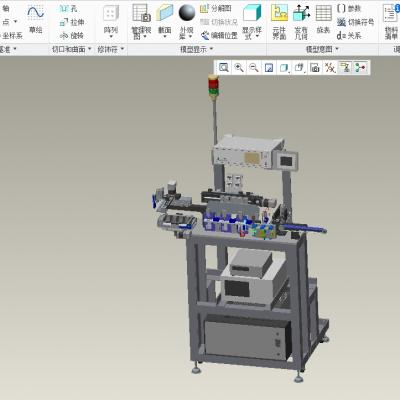
Task: Select the Publish Geometry (发布几何) icon
Action: click(x=301, y=22)
